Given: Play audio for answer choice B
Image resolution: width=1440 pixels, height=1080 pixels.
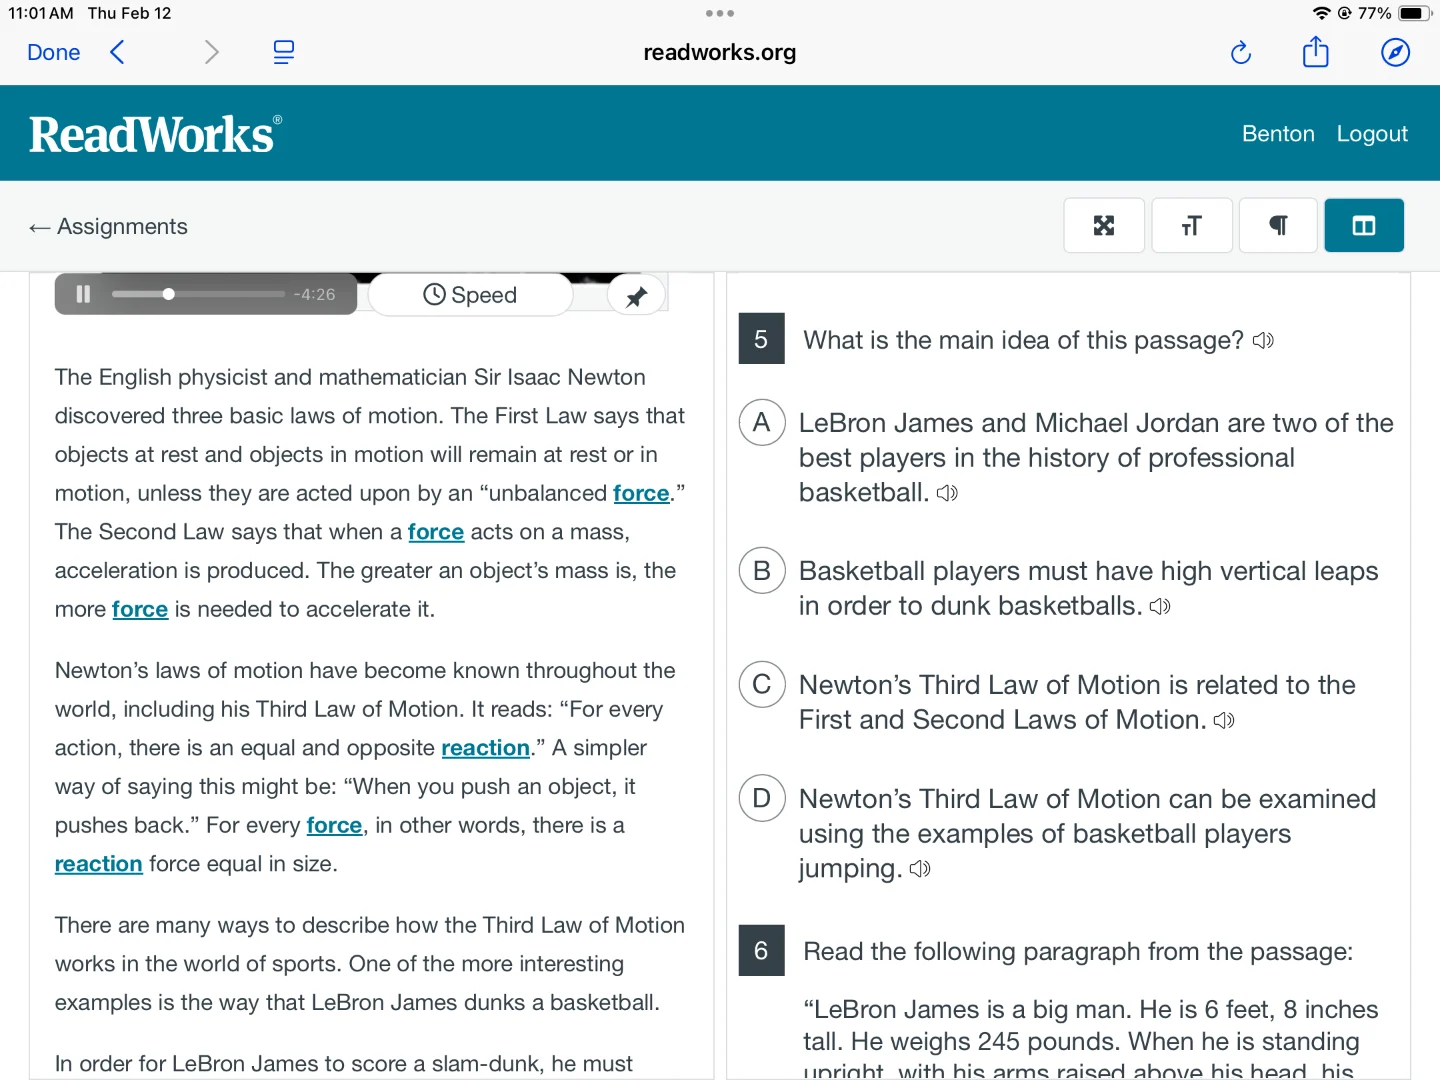Looking at the screenshot, I should (1160, 607).
